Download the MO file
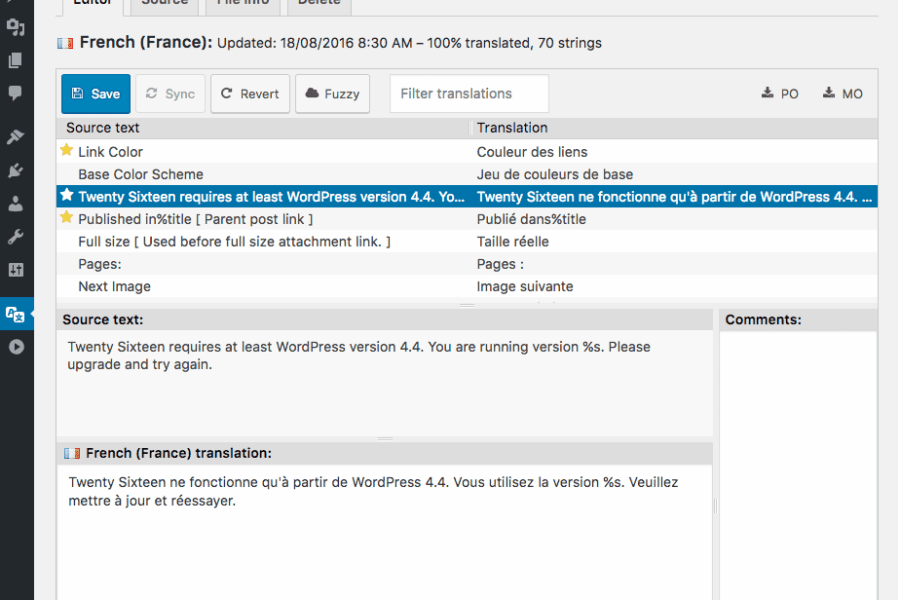 pyautogui.click(x=843, y=94)
